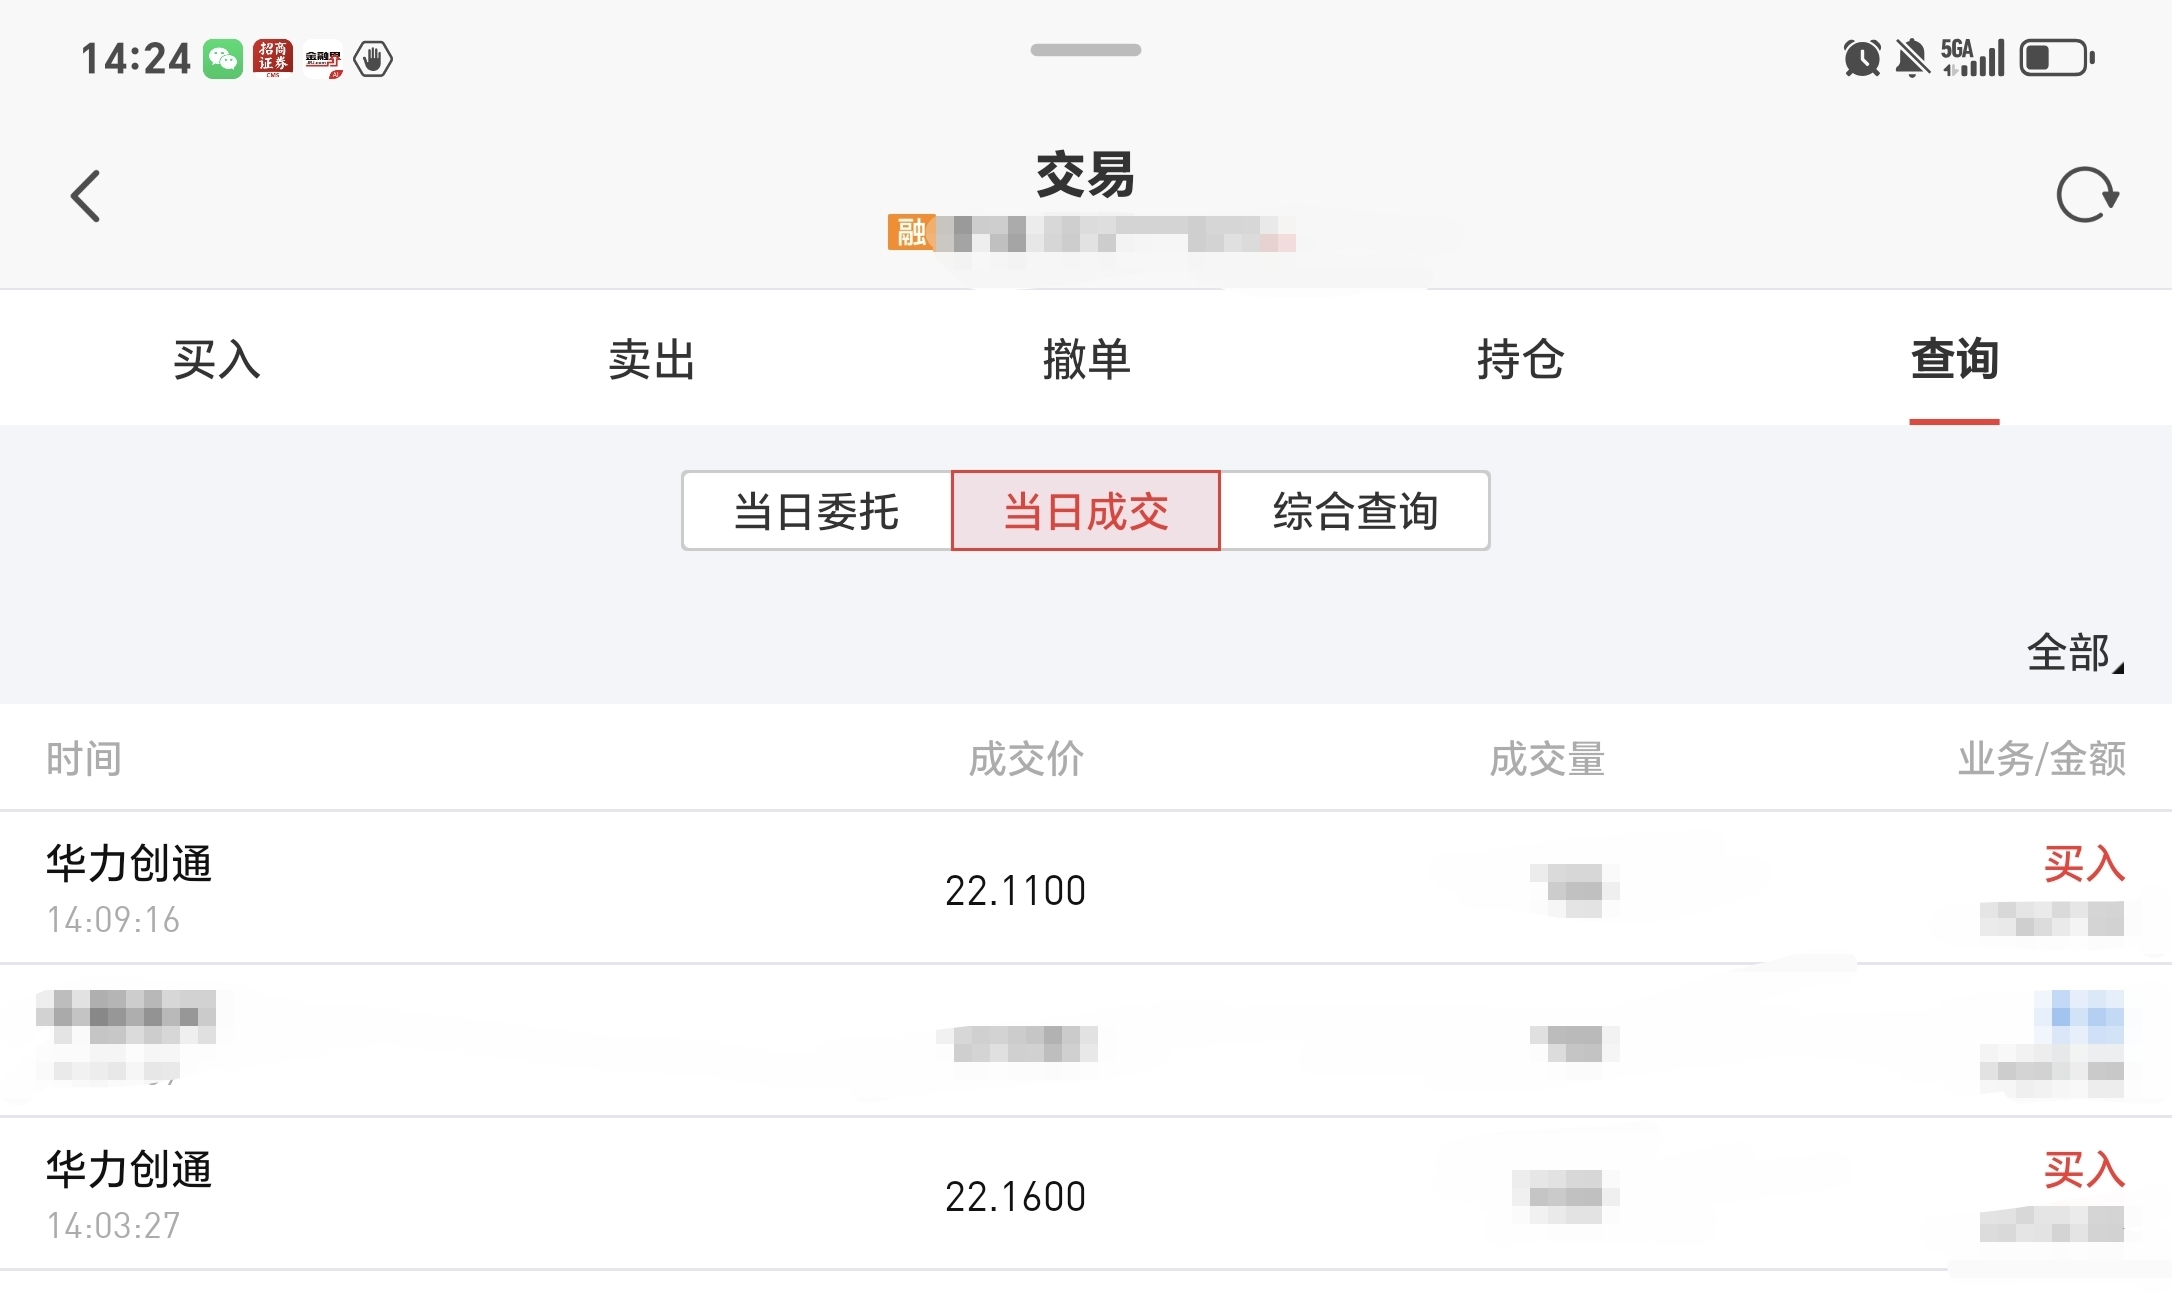Image resolution: width=2172 pixels, height=1294 pixels.
Task: Go to the 持仓 tab
Action: pyautogui.click(x=1520, y=359)
